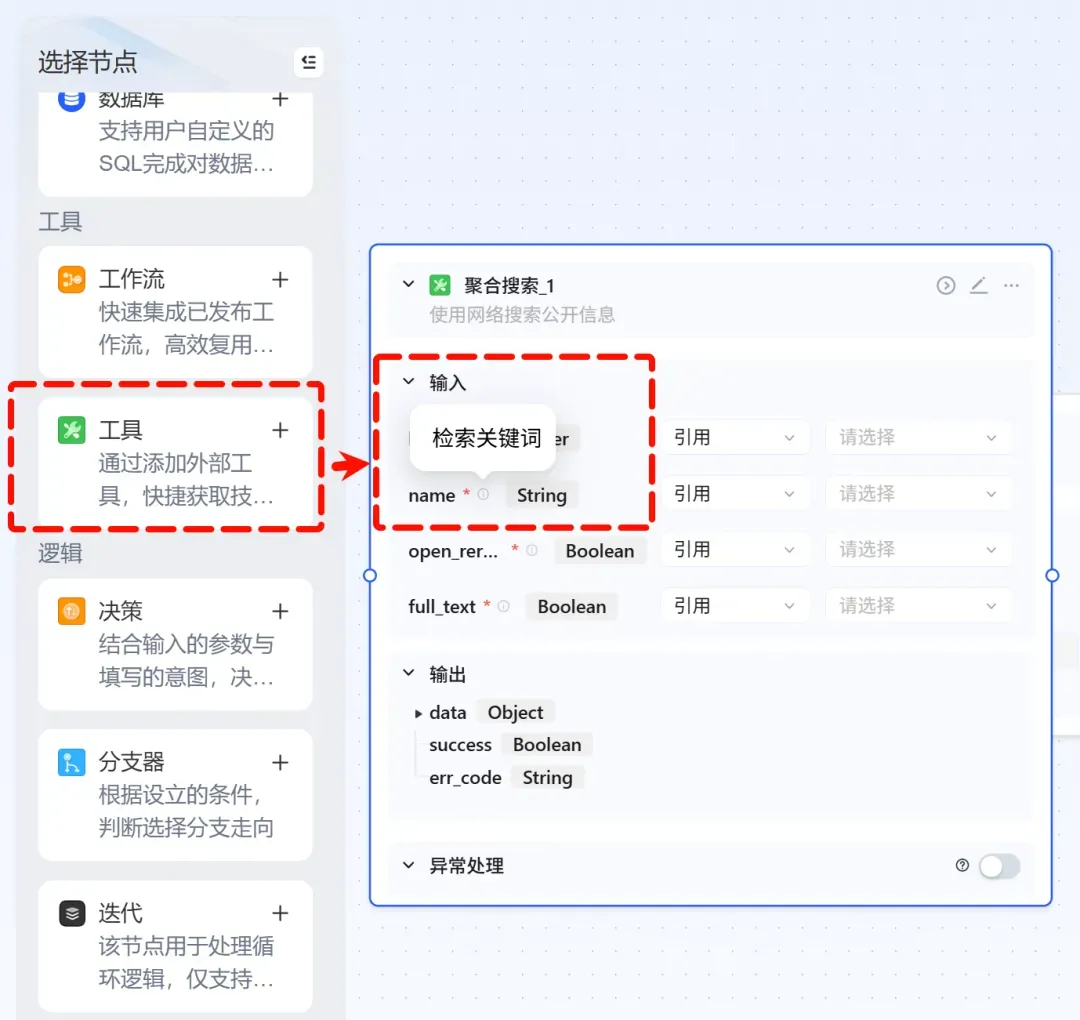Add the 分支器 node with its plus icon
This screenshot has height=1020, width=1080.
(x=280, y=762)
